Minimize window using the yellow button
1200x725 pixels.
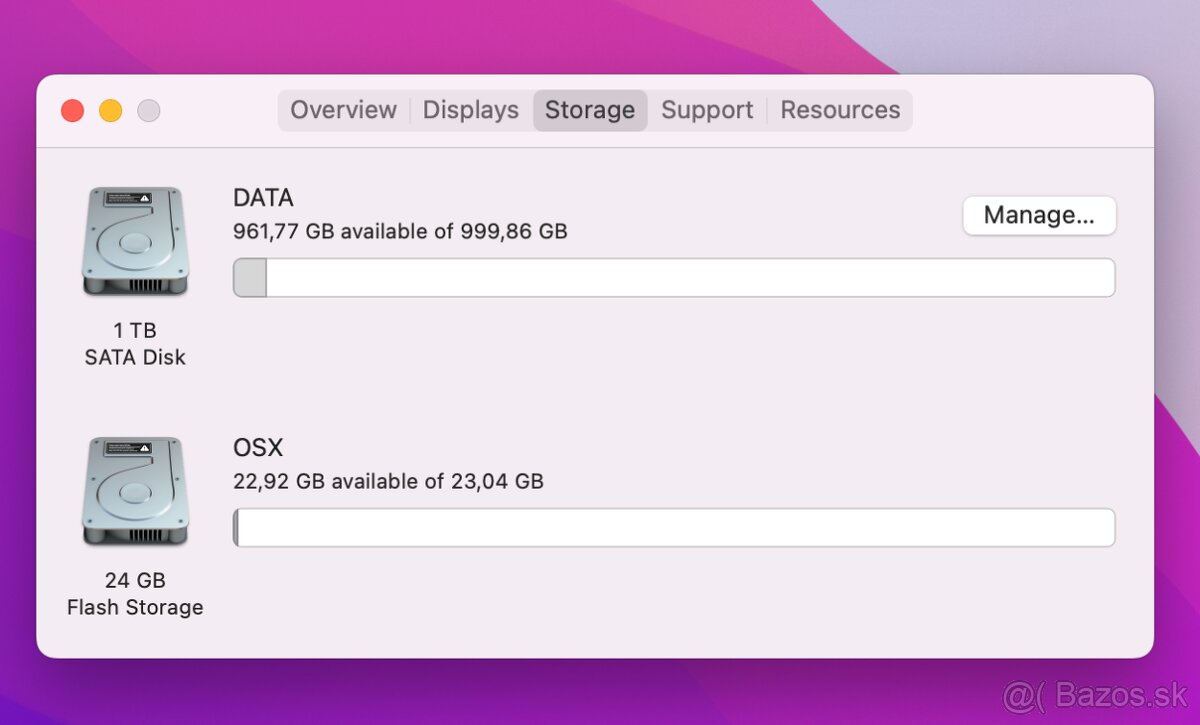click(x=110, y=111)
